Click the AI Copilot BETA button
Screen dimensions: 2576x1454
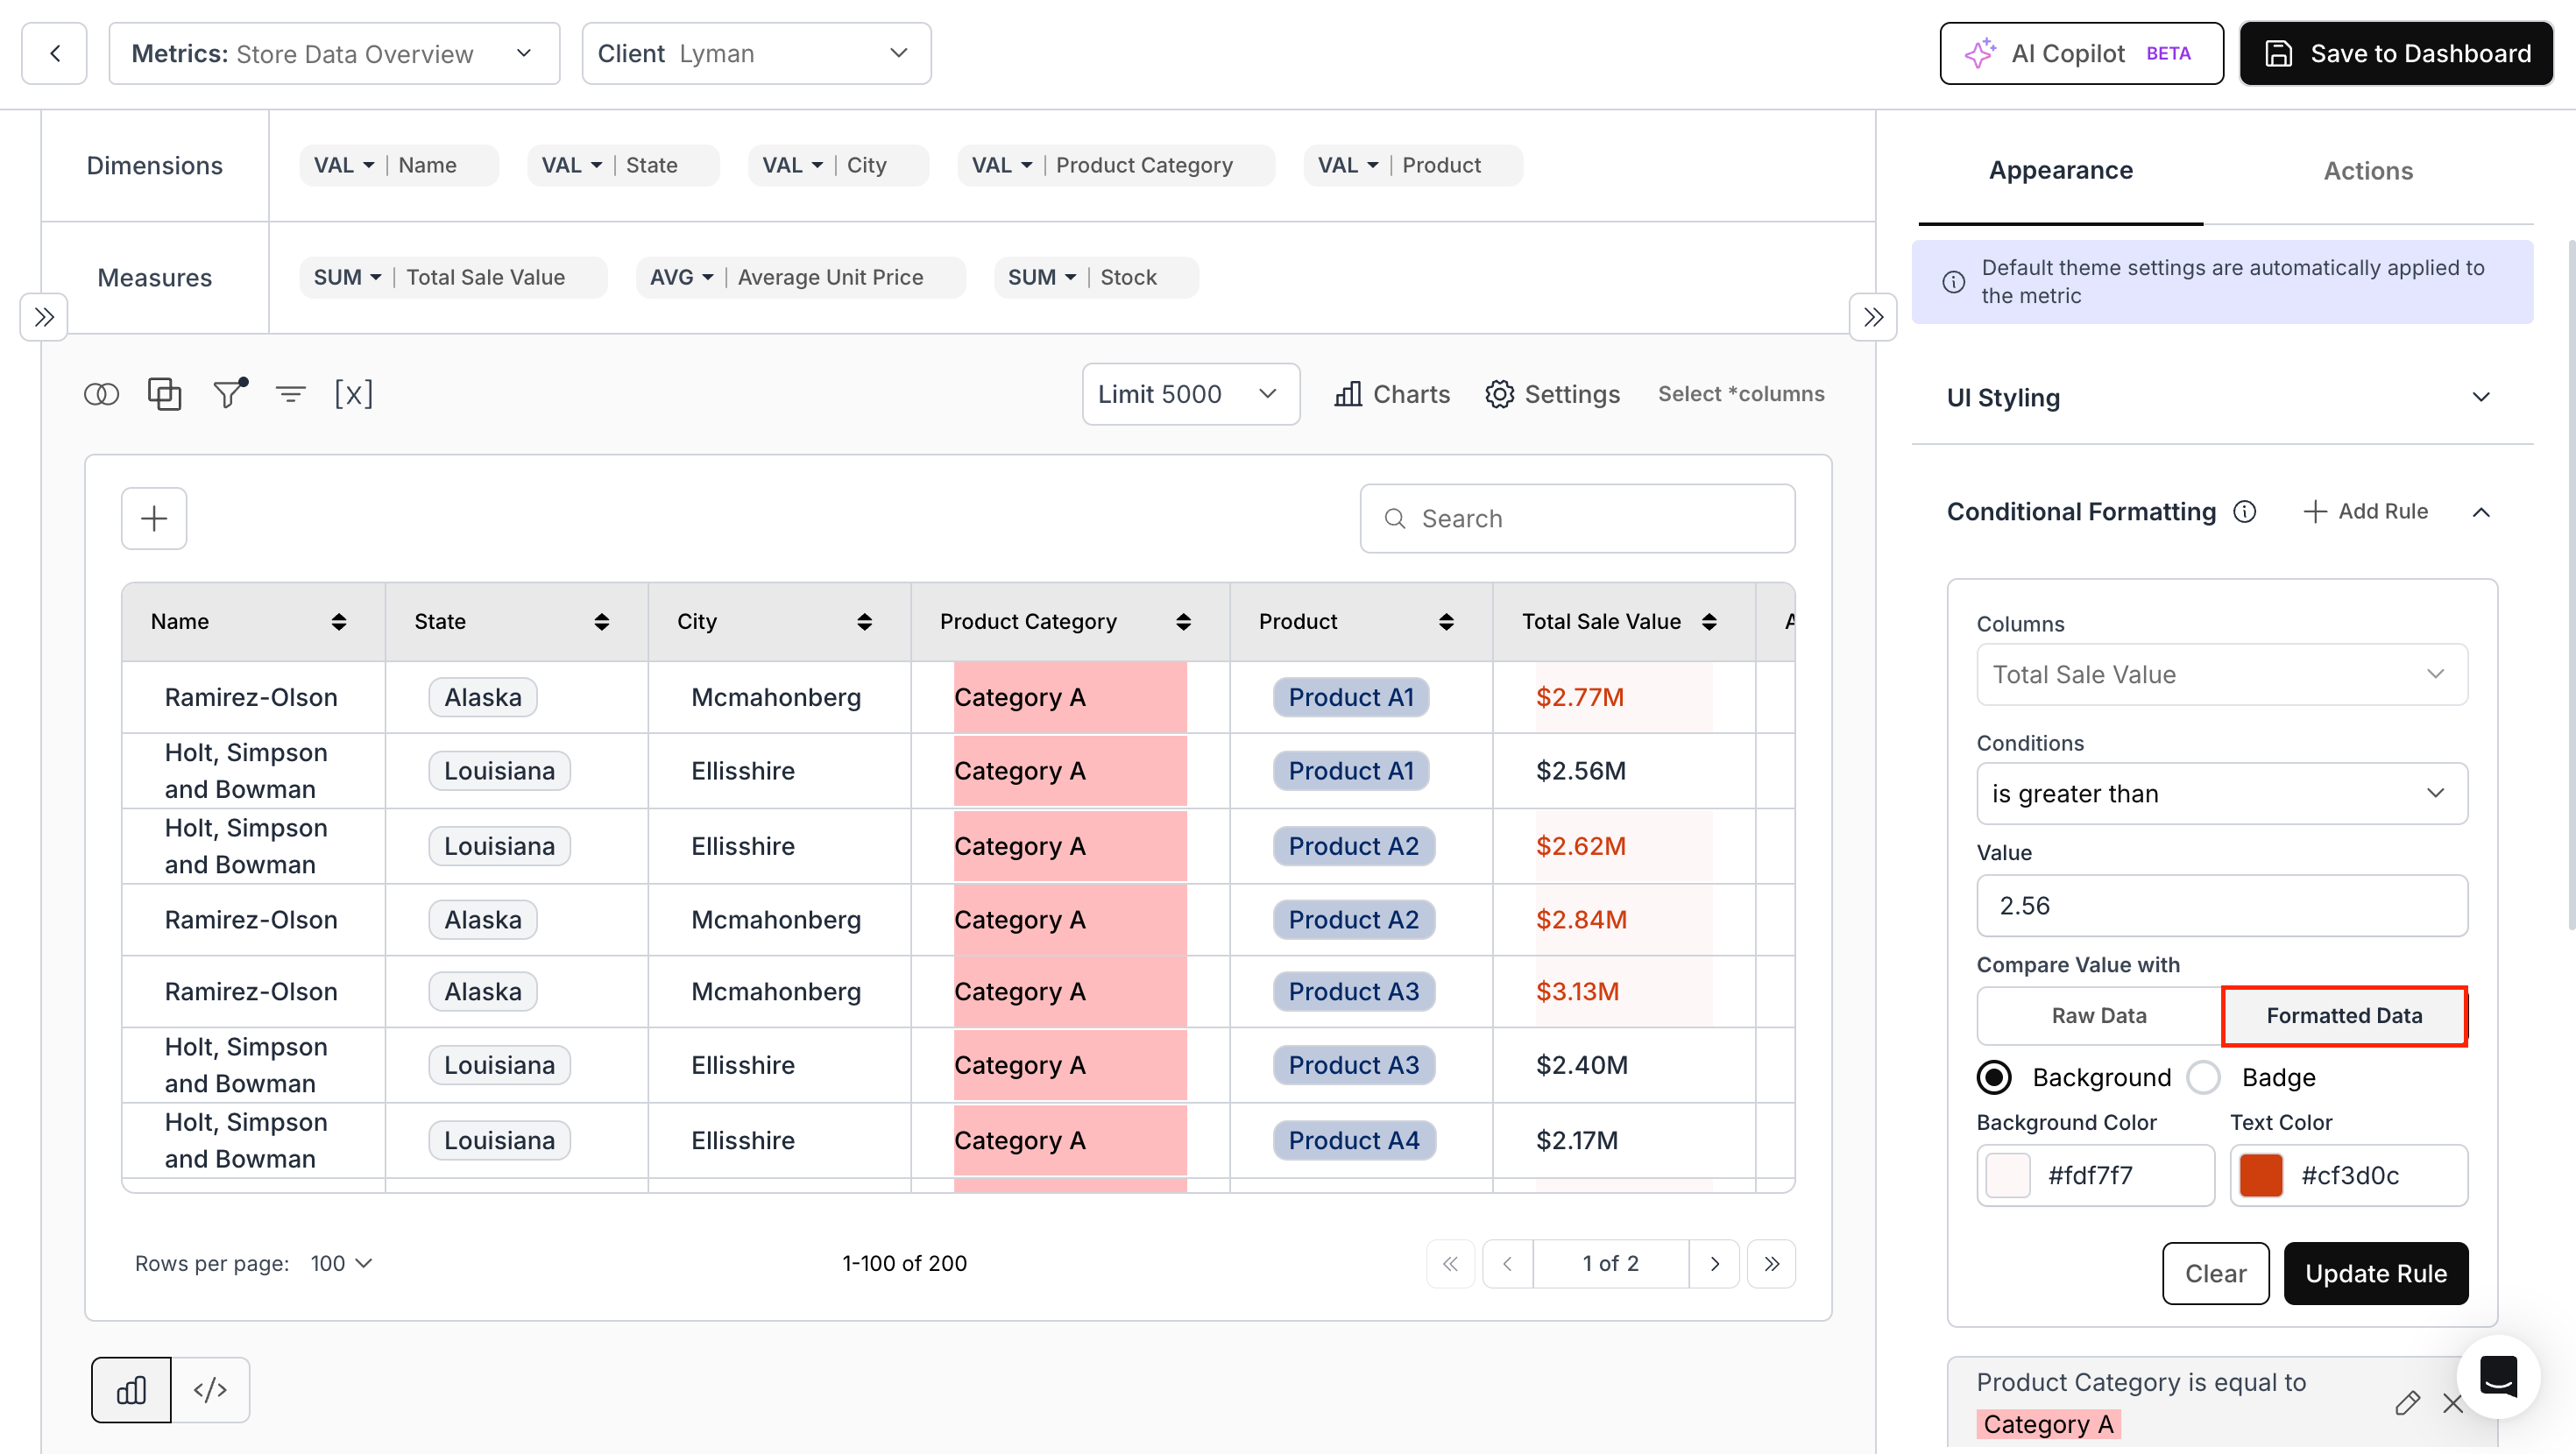pyautogui.click(x=2081, y=54)
